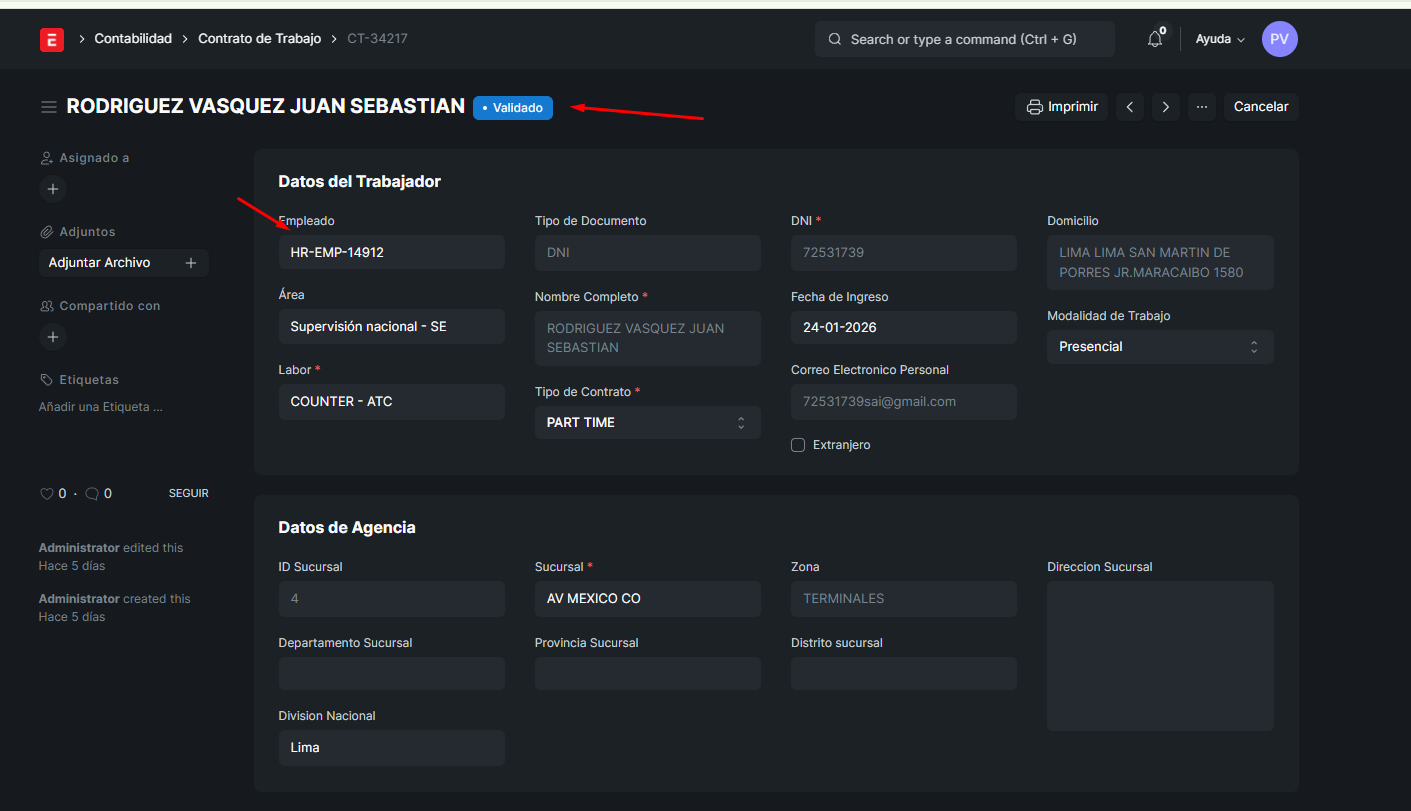Expand the Tipo de Contrato dropdown
Viewport: 1411px width, 811px height.
tap(647, 423)
